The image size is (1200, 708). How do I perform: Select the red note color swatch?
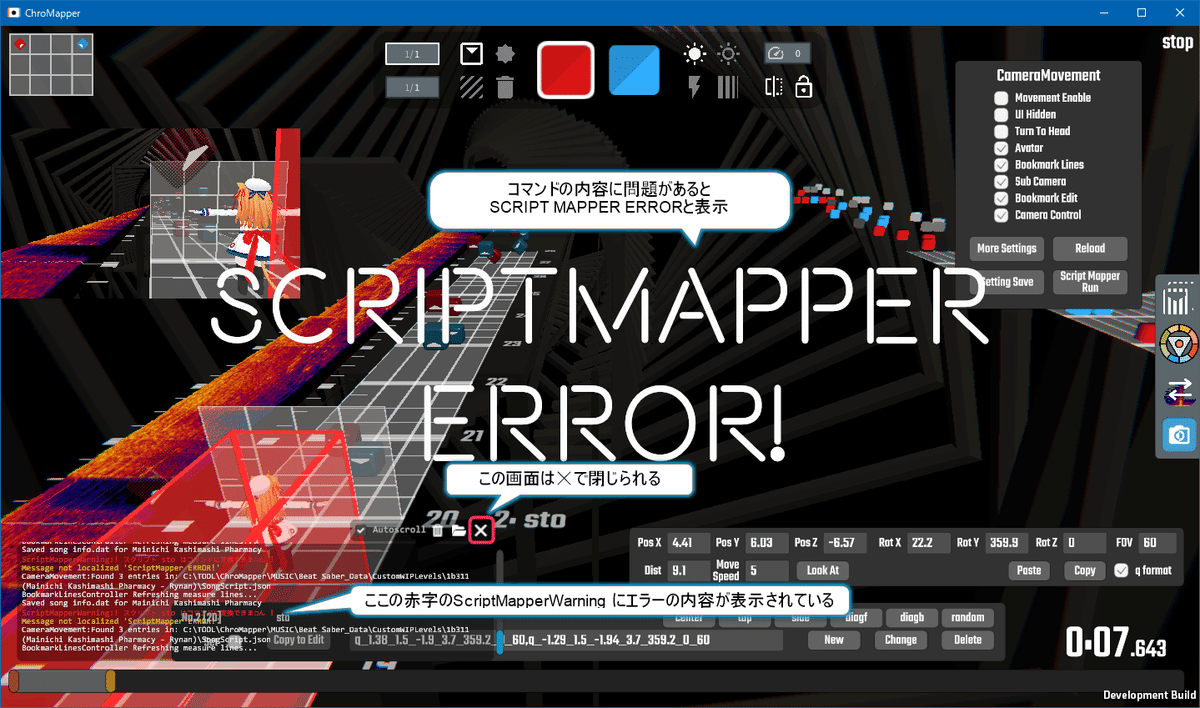[x=566, y=70]
